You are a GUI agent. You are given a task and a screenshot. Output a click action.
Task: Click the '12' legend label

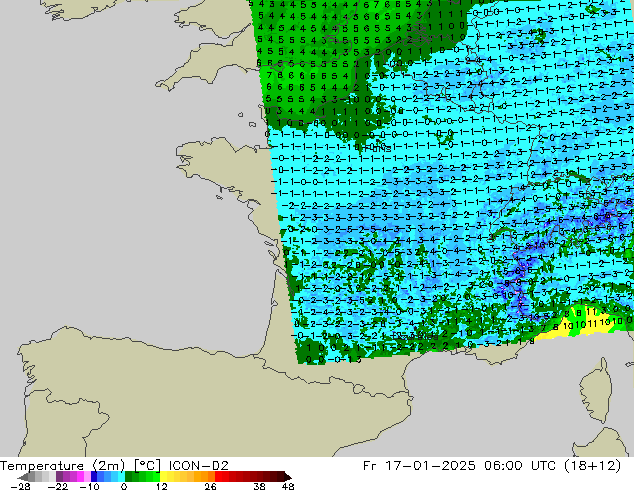161,486
